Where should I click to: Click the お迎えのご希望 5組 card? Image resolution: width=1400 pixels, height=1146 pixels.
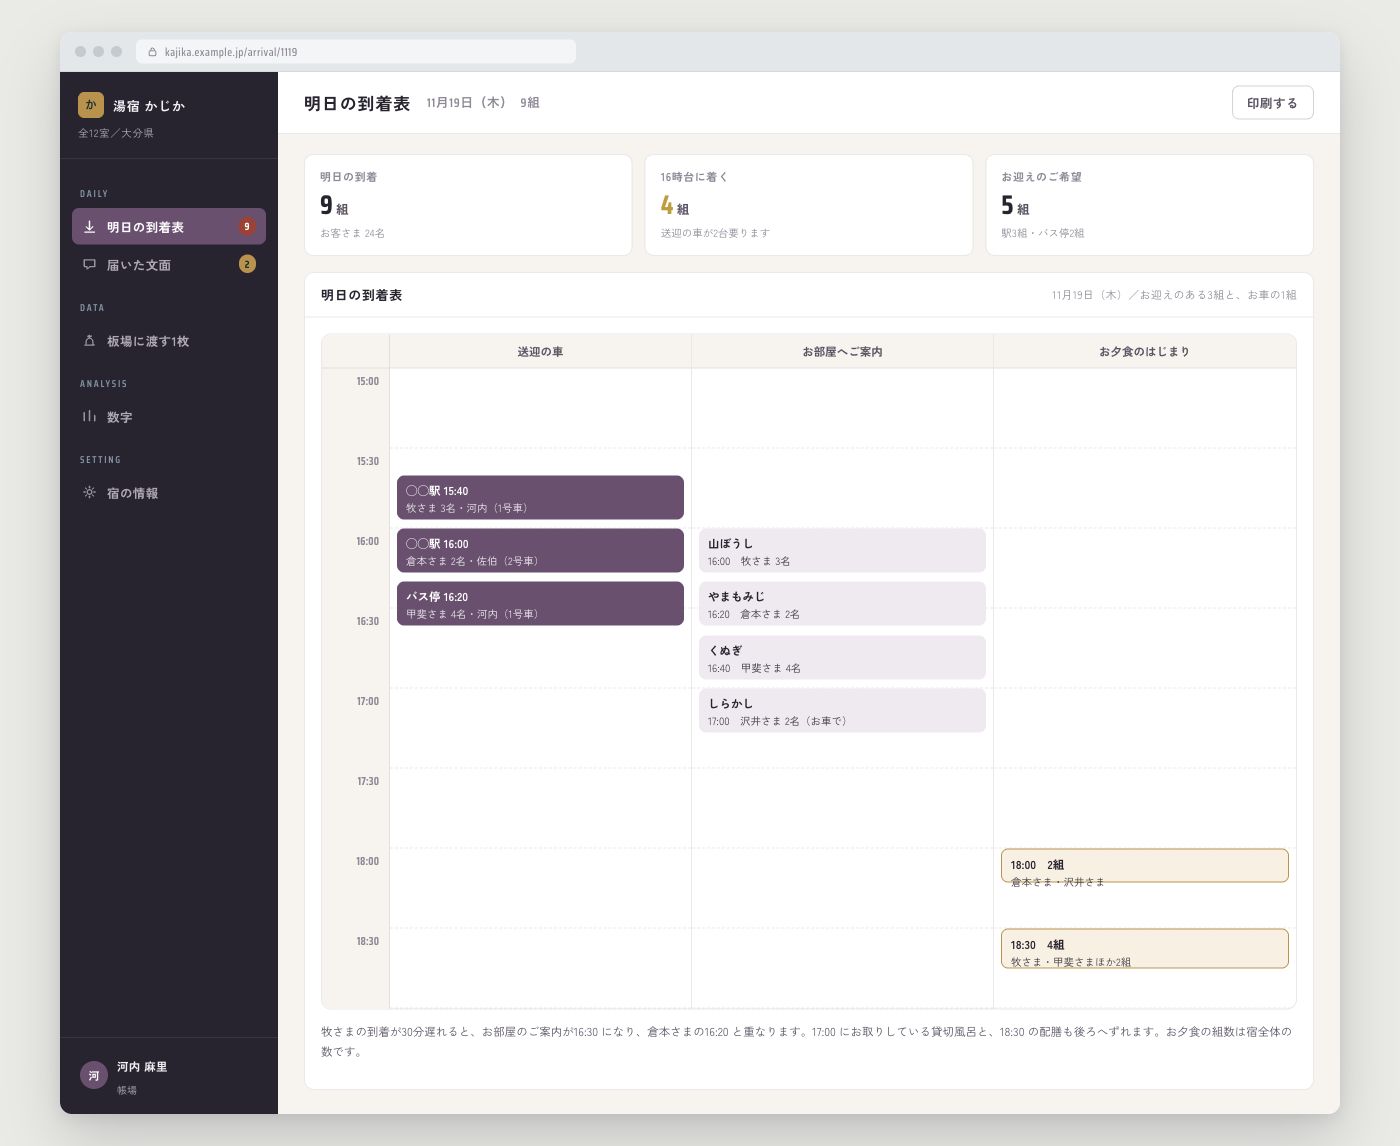click(1150, 205)
